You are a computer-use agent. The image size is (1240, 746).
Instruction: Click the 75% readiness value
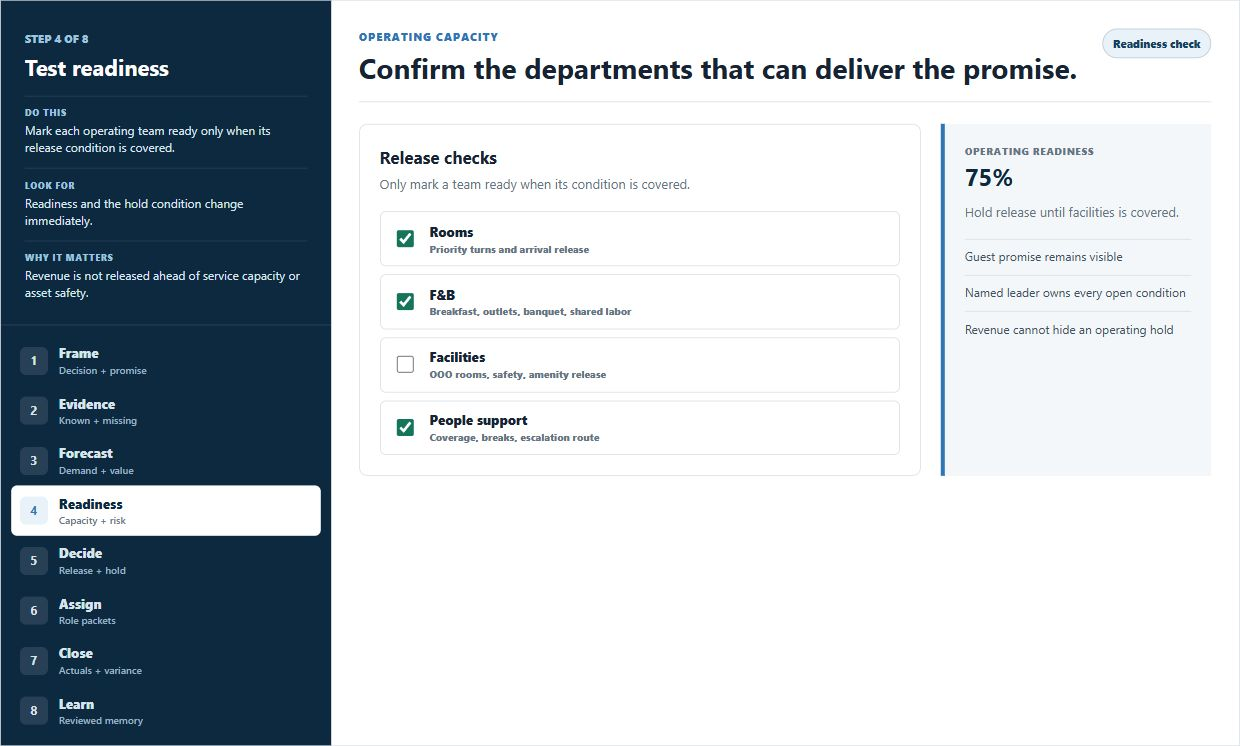click(x=989, y=178)
